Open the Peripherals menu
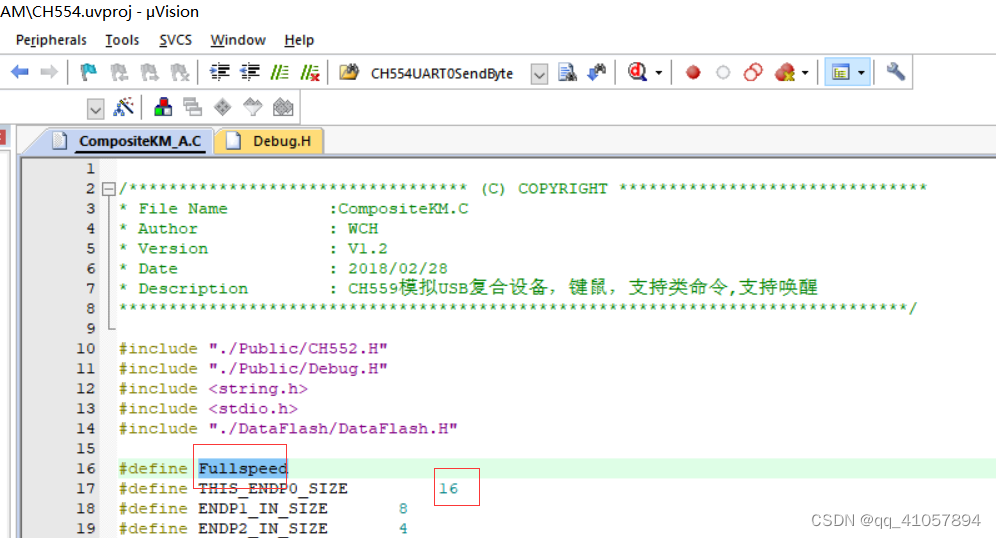Screen dimensions: 996x538 coord(51,40)
